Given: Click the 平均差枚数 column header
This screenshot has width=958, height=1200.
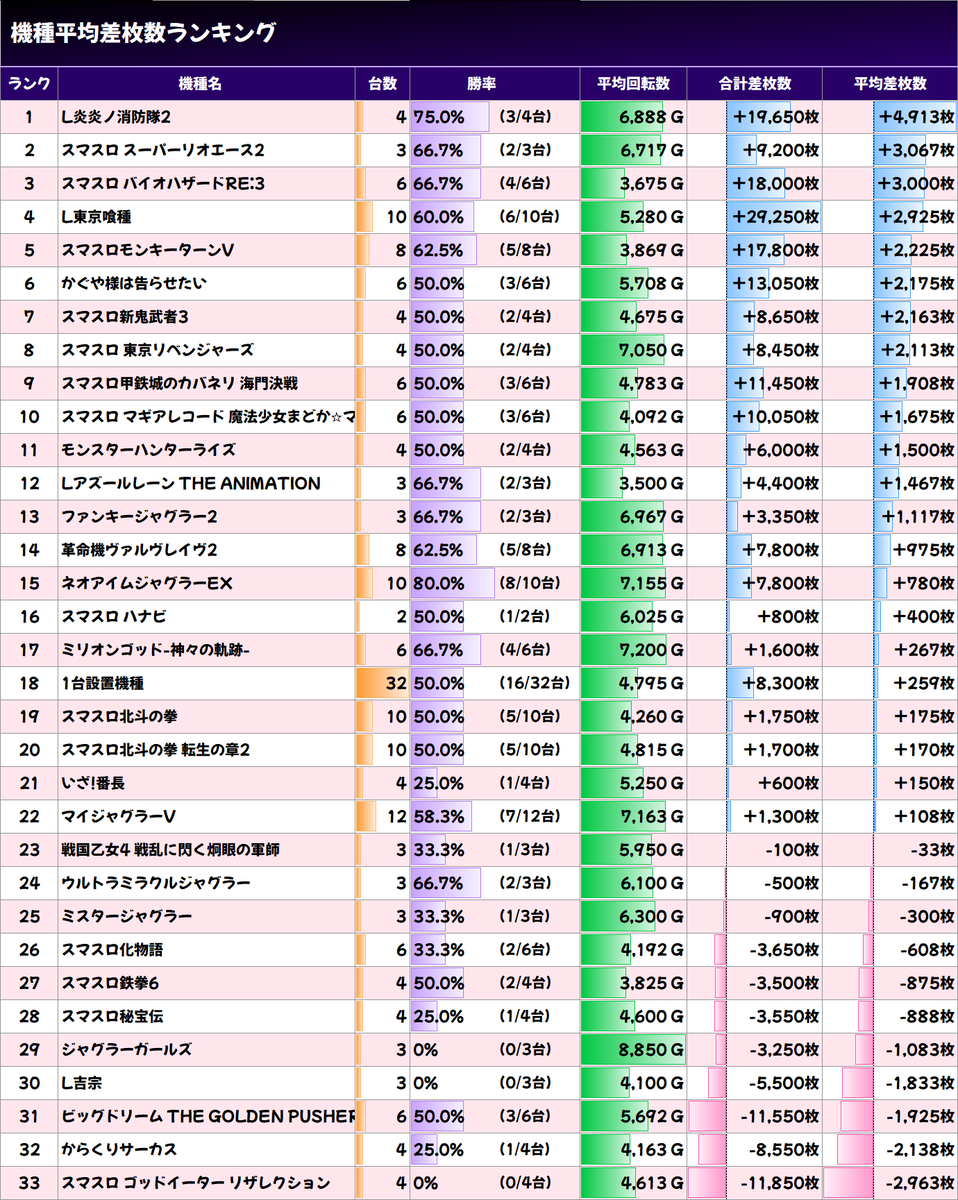Looking at the screenshot, I should [890, 83].
